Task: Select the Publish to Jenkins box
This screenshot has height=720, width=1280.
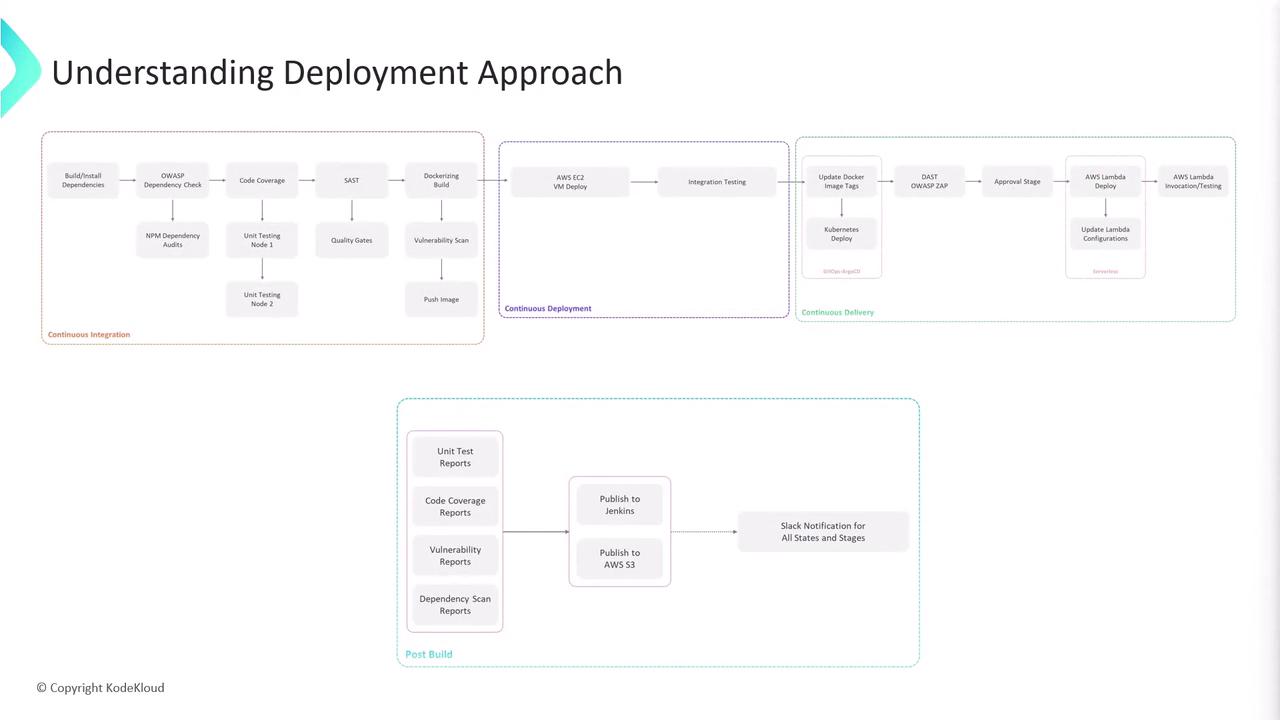Action: [620, 505]
